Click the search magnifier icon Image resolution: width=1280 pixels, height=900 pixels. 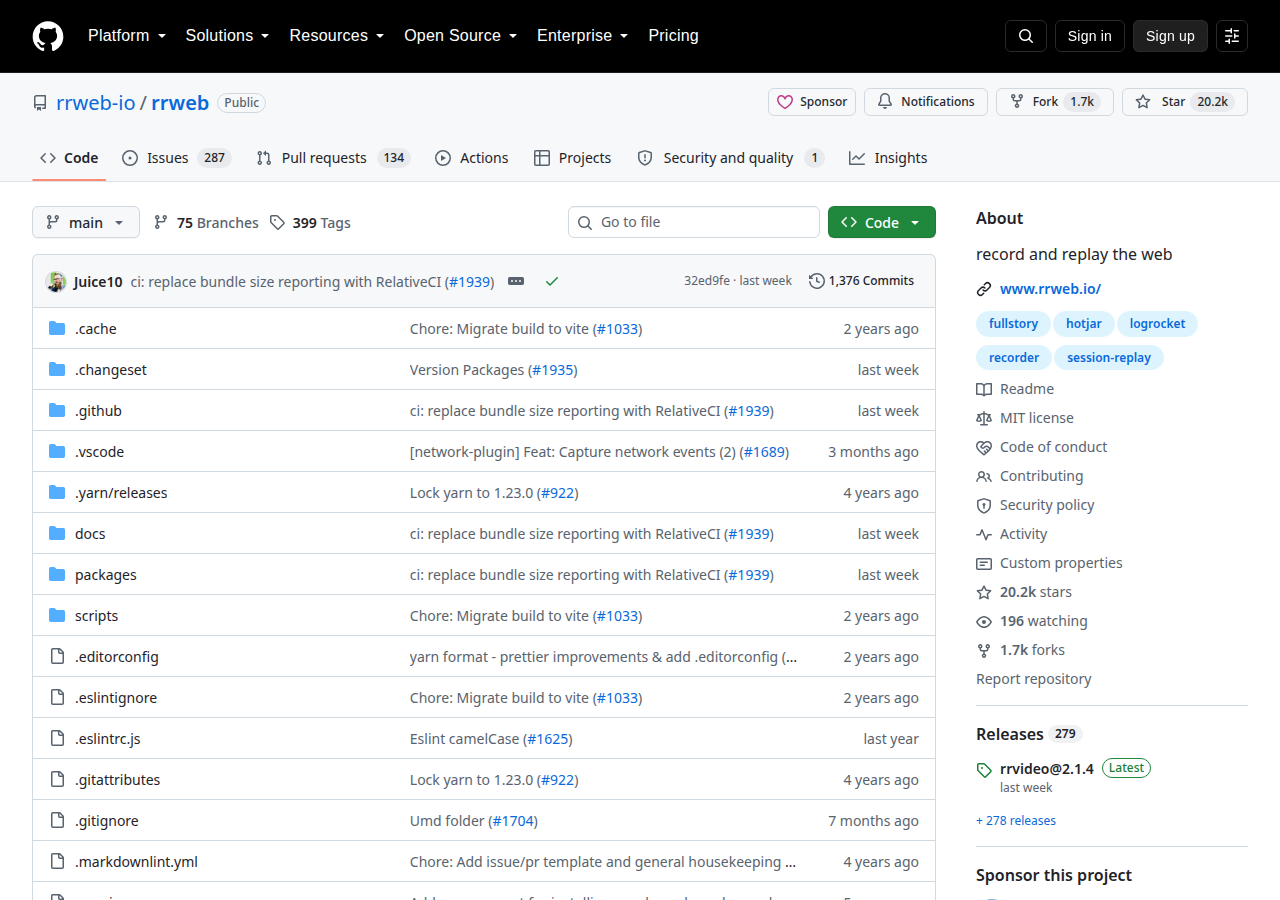click(x=1026, y=36)
